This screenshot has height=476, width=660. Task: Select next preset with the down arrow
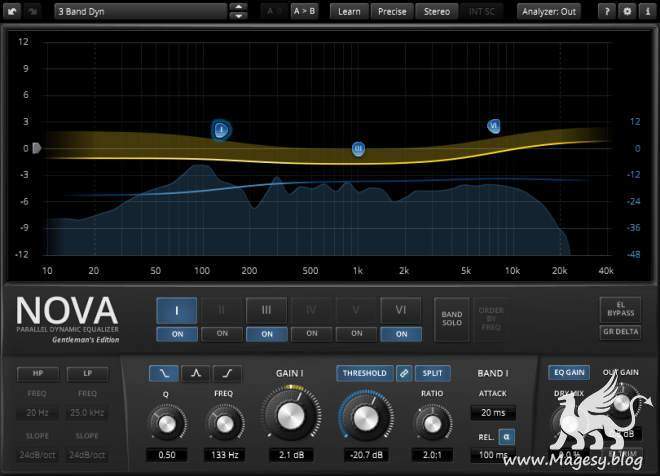coord(238,16)
